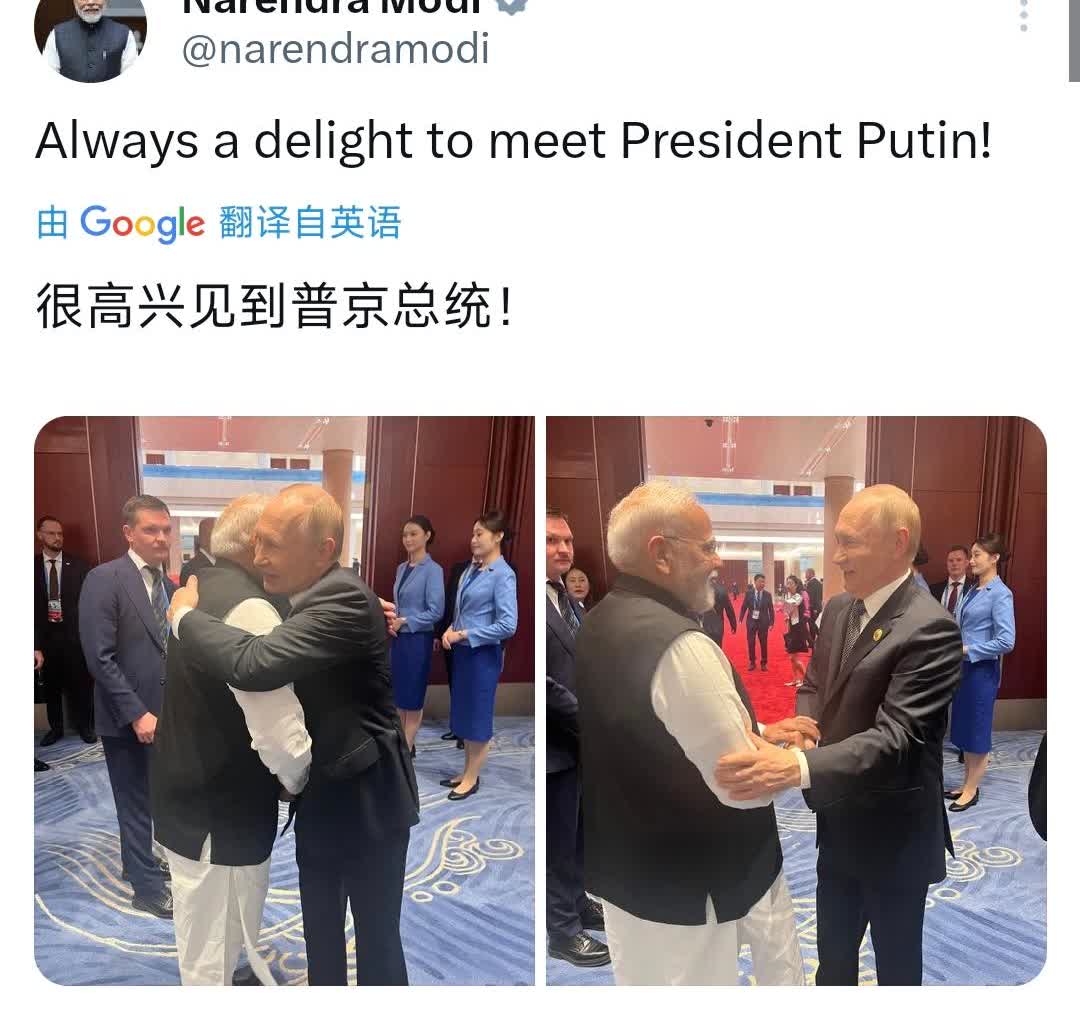Click the Chinese translation 很高兴见到
1080x1016 pixels.
click(160, 306)
